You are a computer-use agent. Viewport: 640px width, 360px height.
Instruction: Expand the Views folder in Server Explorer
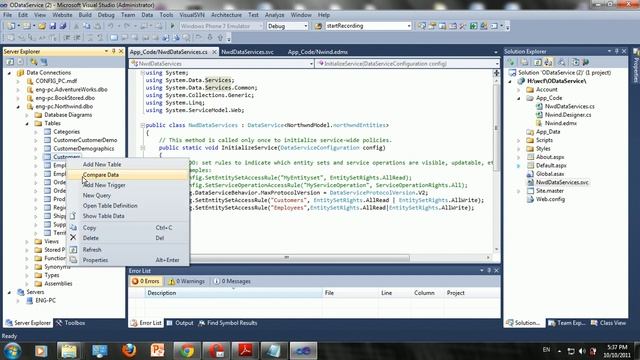(27, 242)
